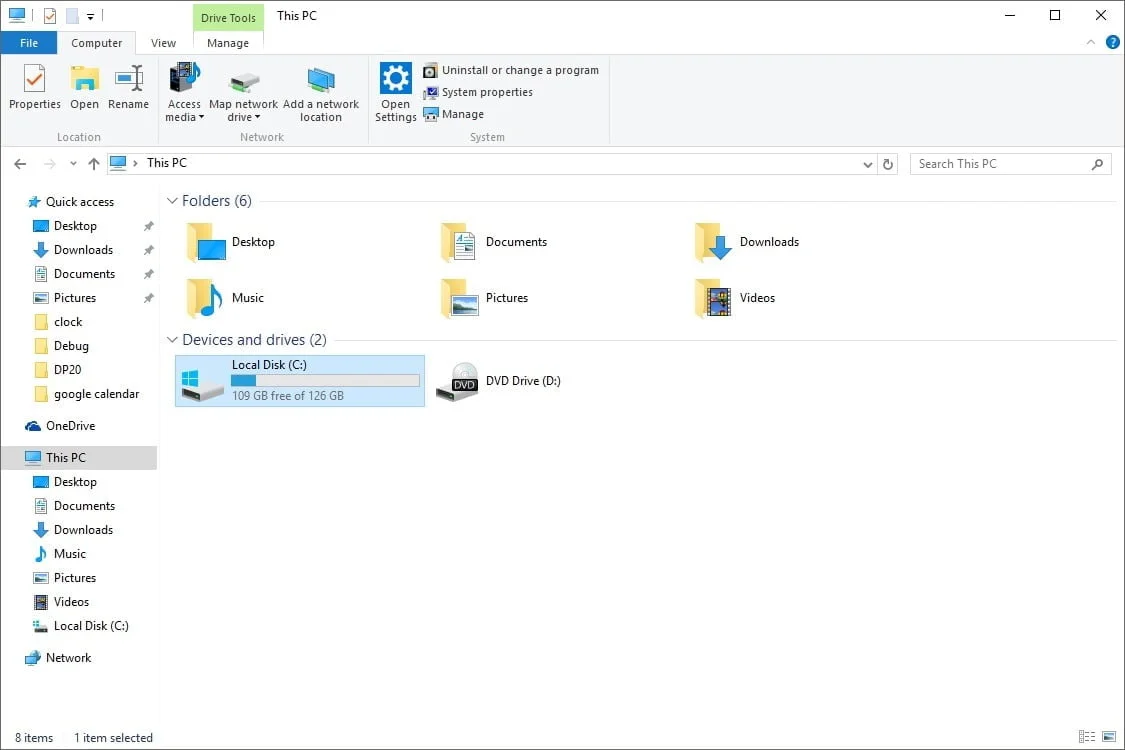
Task: Switch to details view in the status bar
Action: click(1086, 737)
